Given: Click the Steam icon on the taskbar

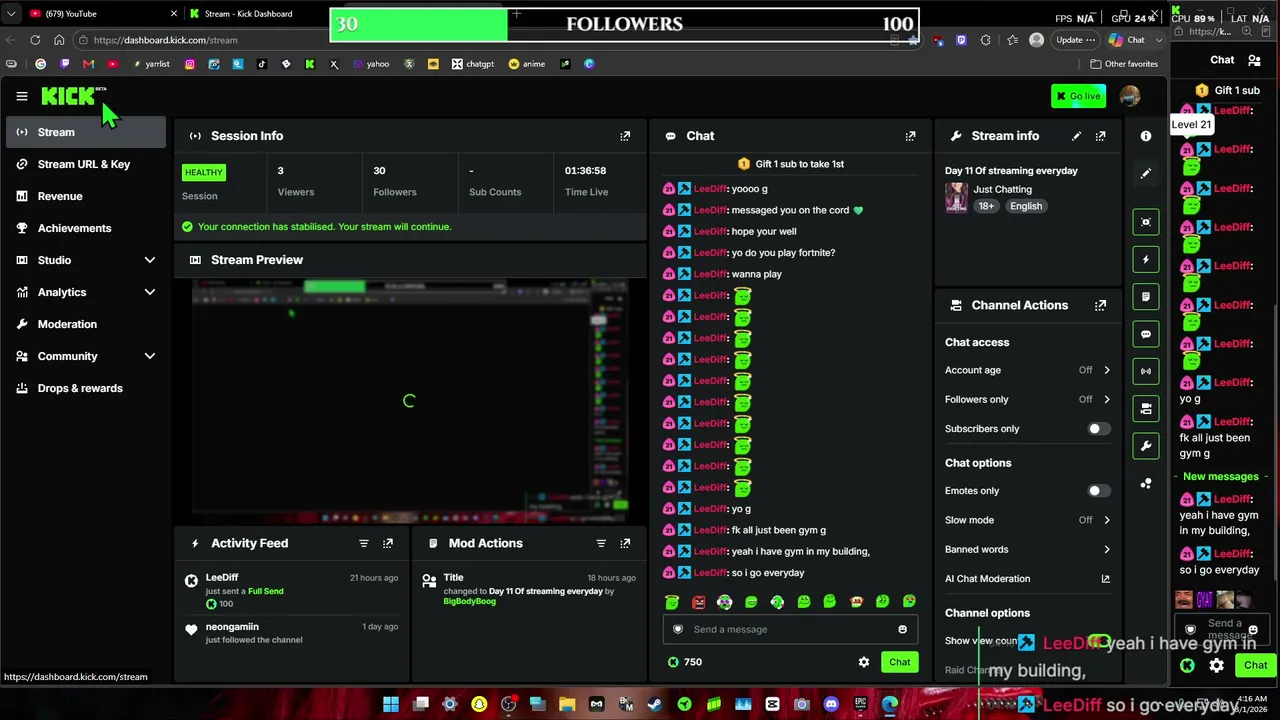Looking at the screenshot, I should (655, 704).
